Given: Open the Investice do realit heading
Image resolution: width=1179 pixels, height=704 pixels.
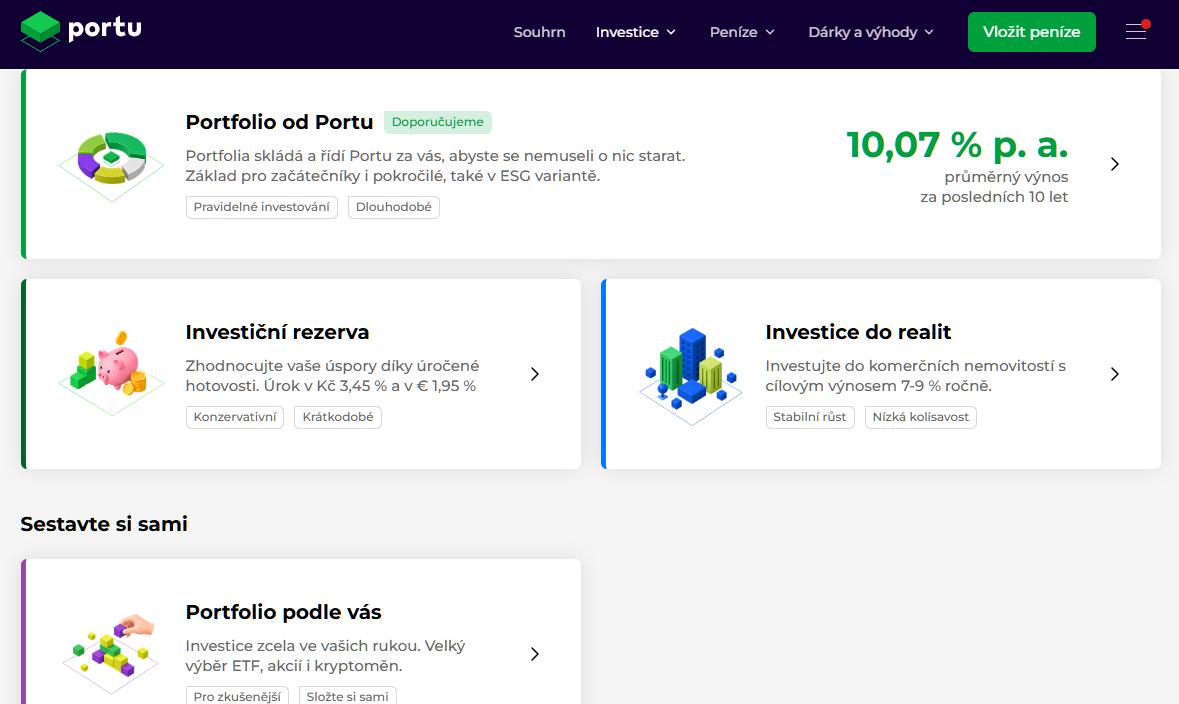Looking at the screenshot, I should click(x=858, y=332).
